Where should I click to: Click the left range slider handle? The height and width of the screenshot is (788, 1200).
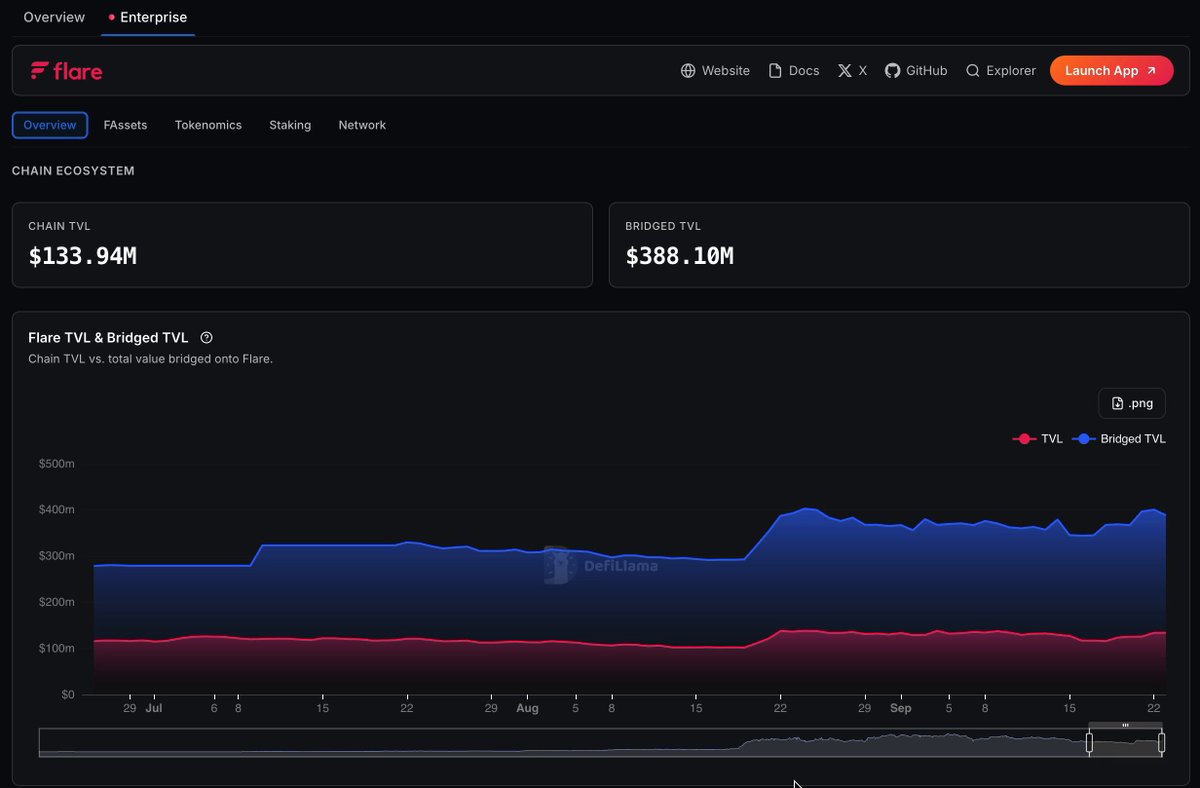point(1089,743)
